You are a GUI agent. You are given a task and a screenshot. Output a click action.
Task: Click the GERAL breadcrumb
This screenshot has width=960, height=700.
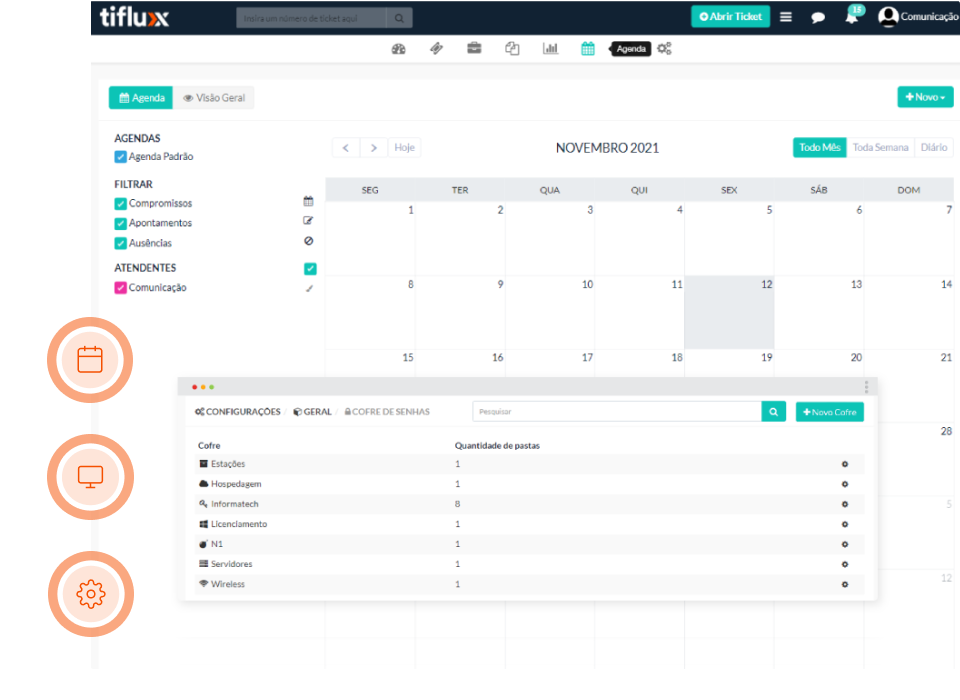click(312, 412)
